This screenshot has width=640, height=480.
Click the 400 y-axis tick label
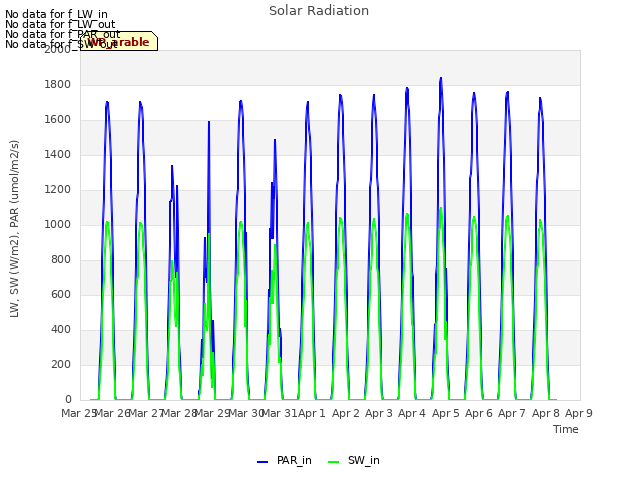(x=61, y=330)
